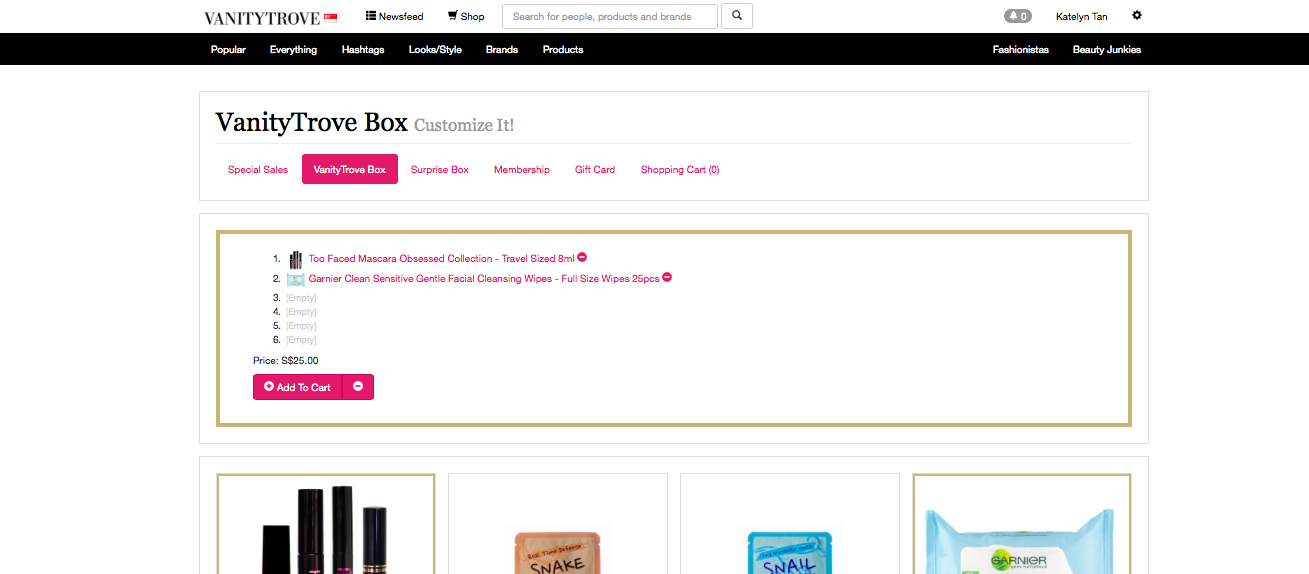
Task: Open Shopping Cart (0) tab
Action: (x=680, y=169)
